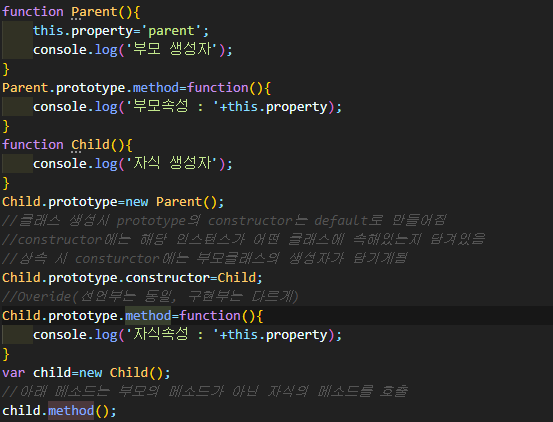
Task: Click the comment starting with '//아래 메소드는'
Action: click(x=205, y=392)
